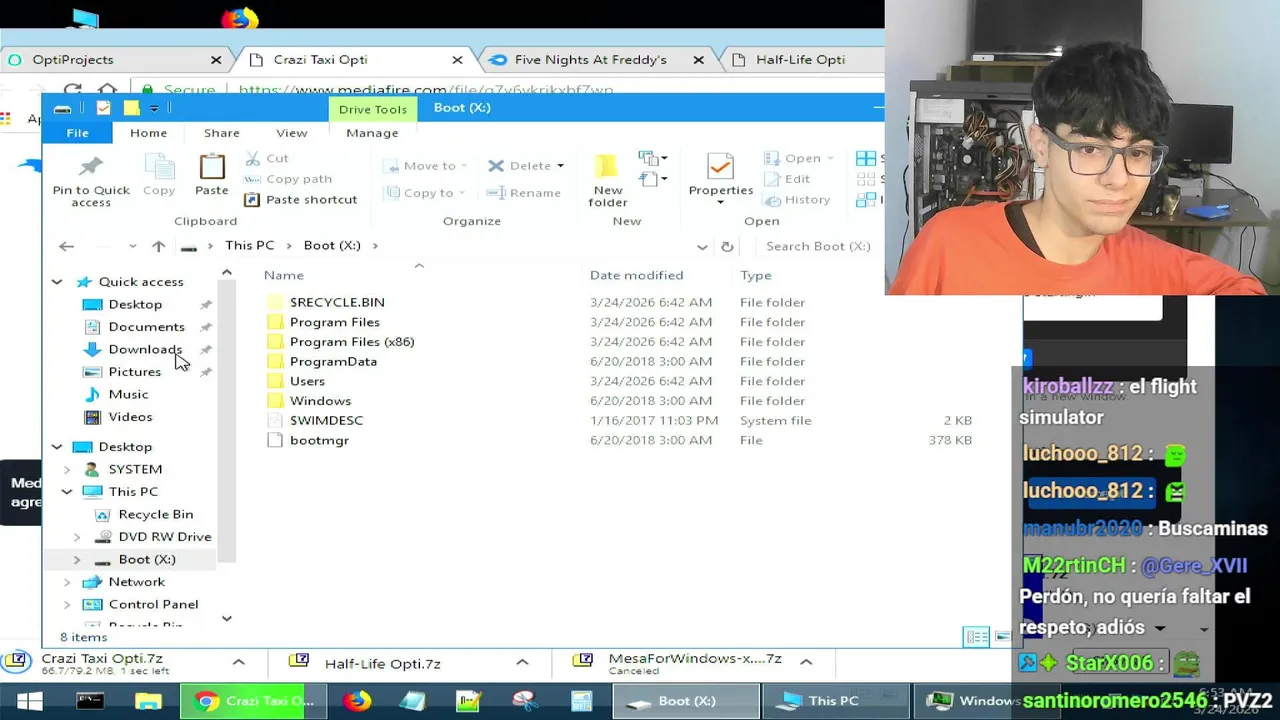Open Crazi Taxi Opti.7z download options arrow

click(x=238, y=663)
